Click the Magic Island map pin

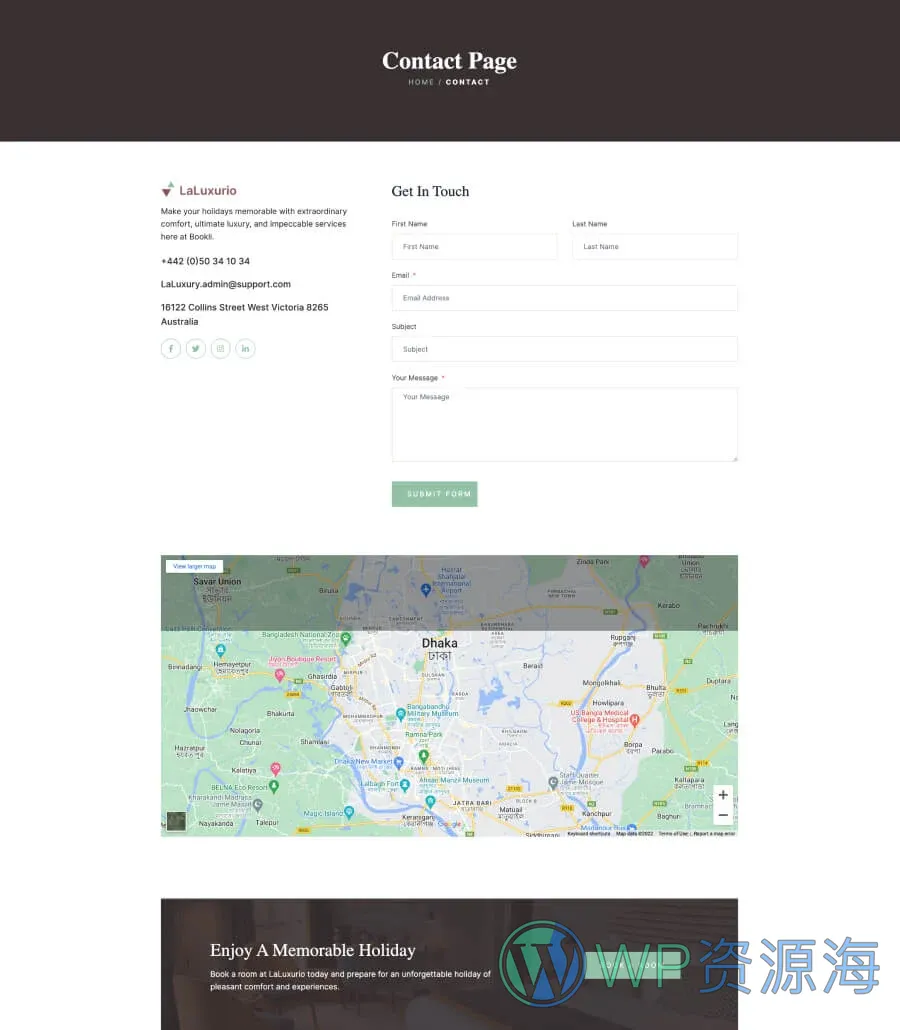[349, 812]
